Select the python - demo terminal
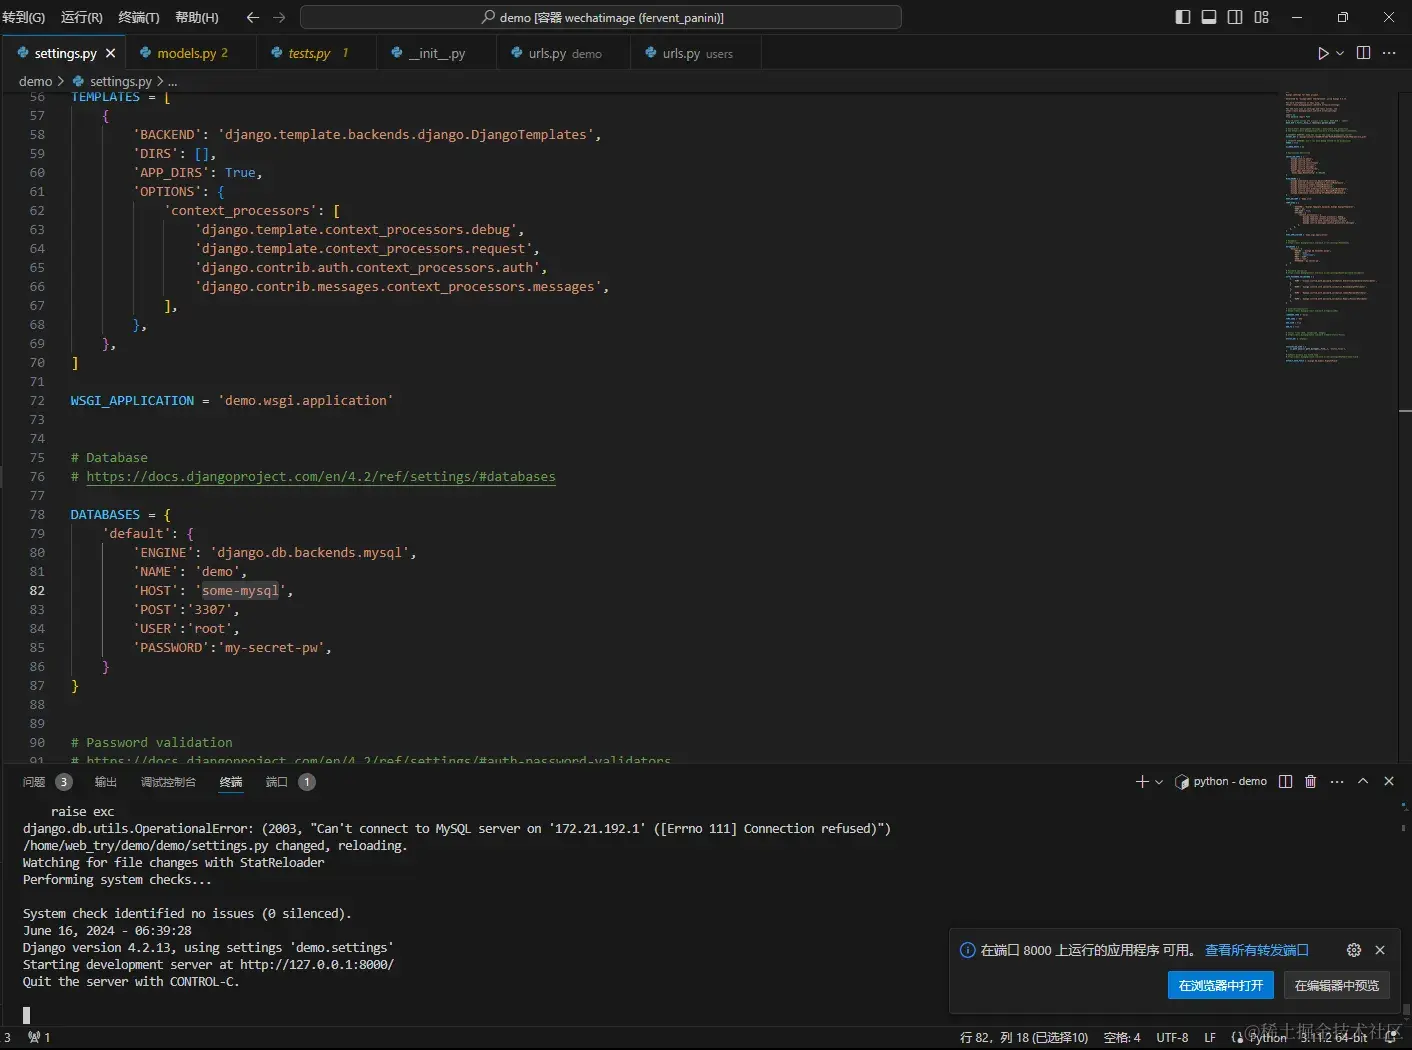This screenshot has height=1050, width=1412. click(1221, 782)
